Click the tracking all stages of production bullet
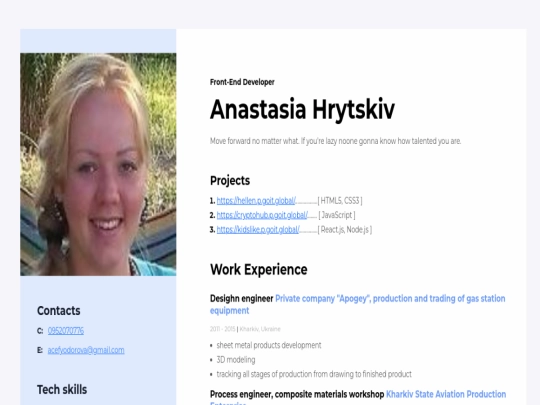This screenshot has height=405, width=540. tap(314, 374)
